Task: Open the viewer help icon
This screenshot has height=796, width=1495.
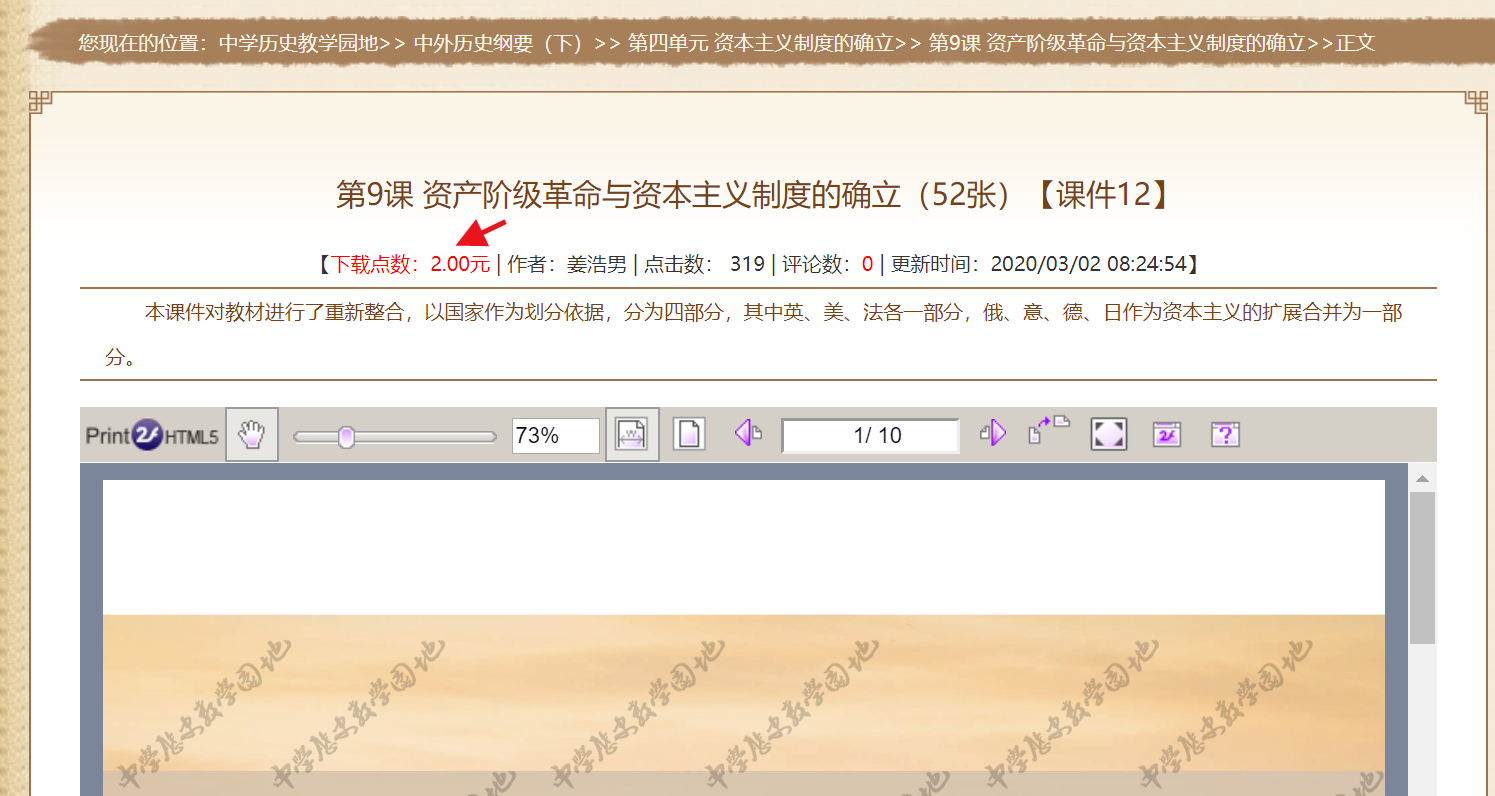Action: (x=1225, y=435)
